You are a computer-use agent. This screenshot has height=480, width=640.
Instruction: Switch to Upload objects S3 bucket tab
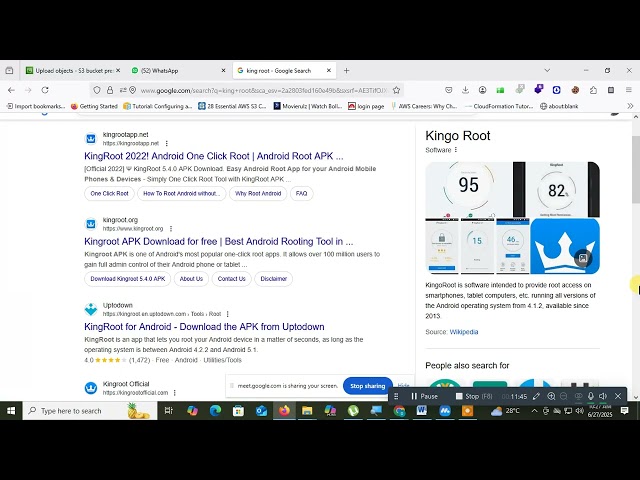(x=73, y=71)
